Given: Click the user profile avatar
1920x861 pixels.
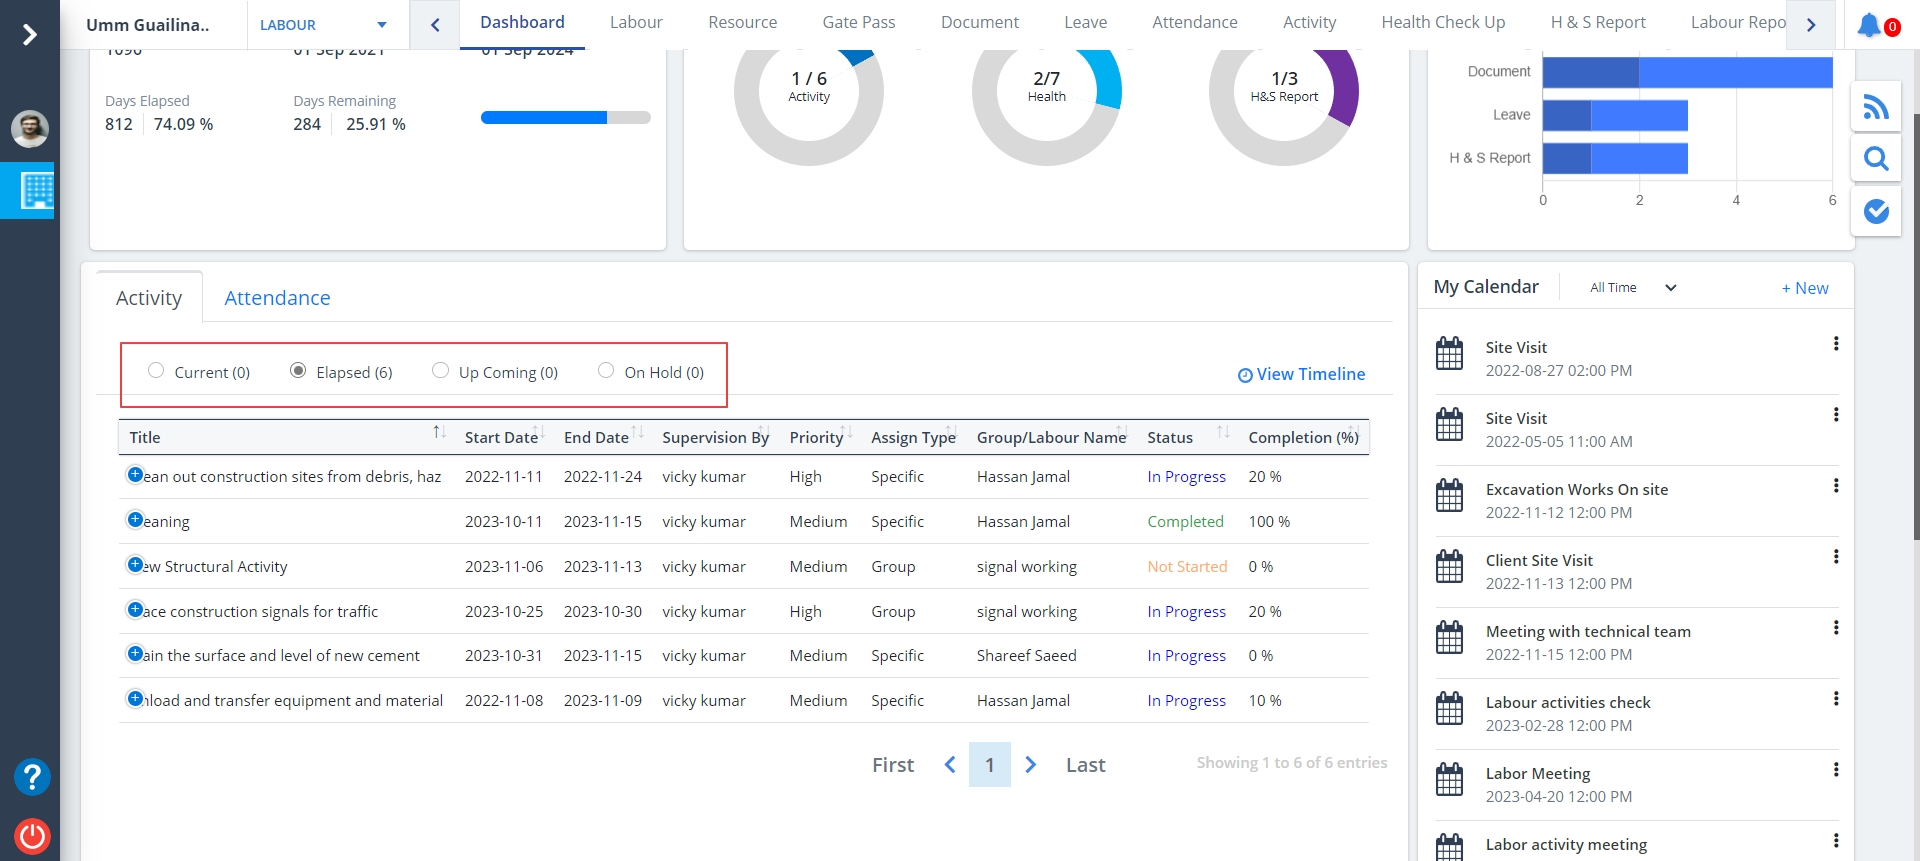Looking at the screenshot, I should pos(30,129).
